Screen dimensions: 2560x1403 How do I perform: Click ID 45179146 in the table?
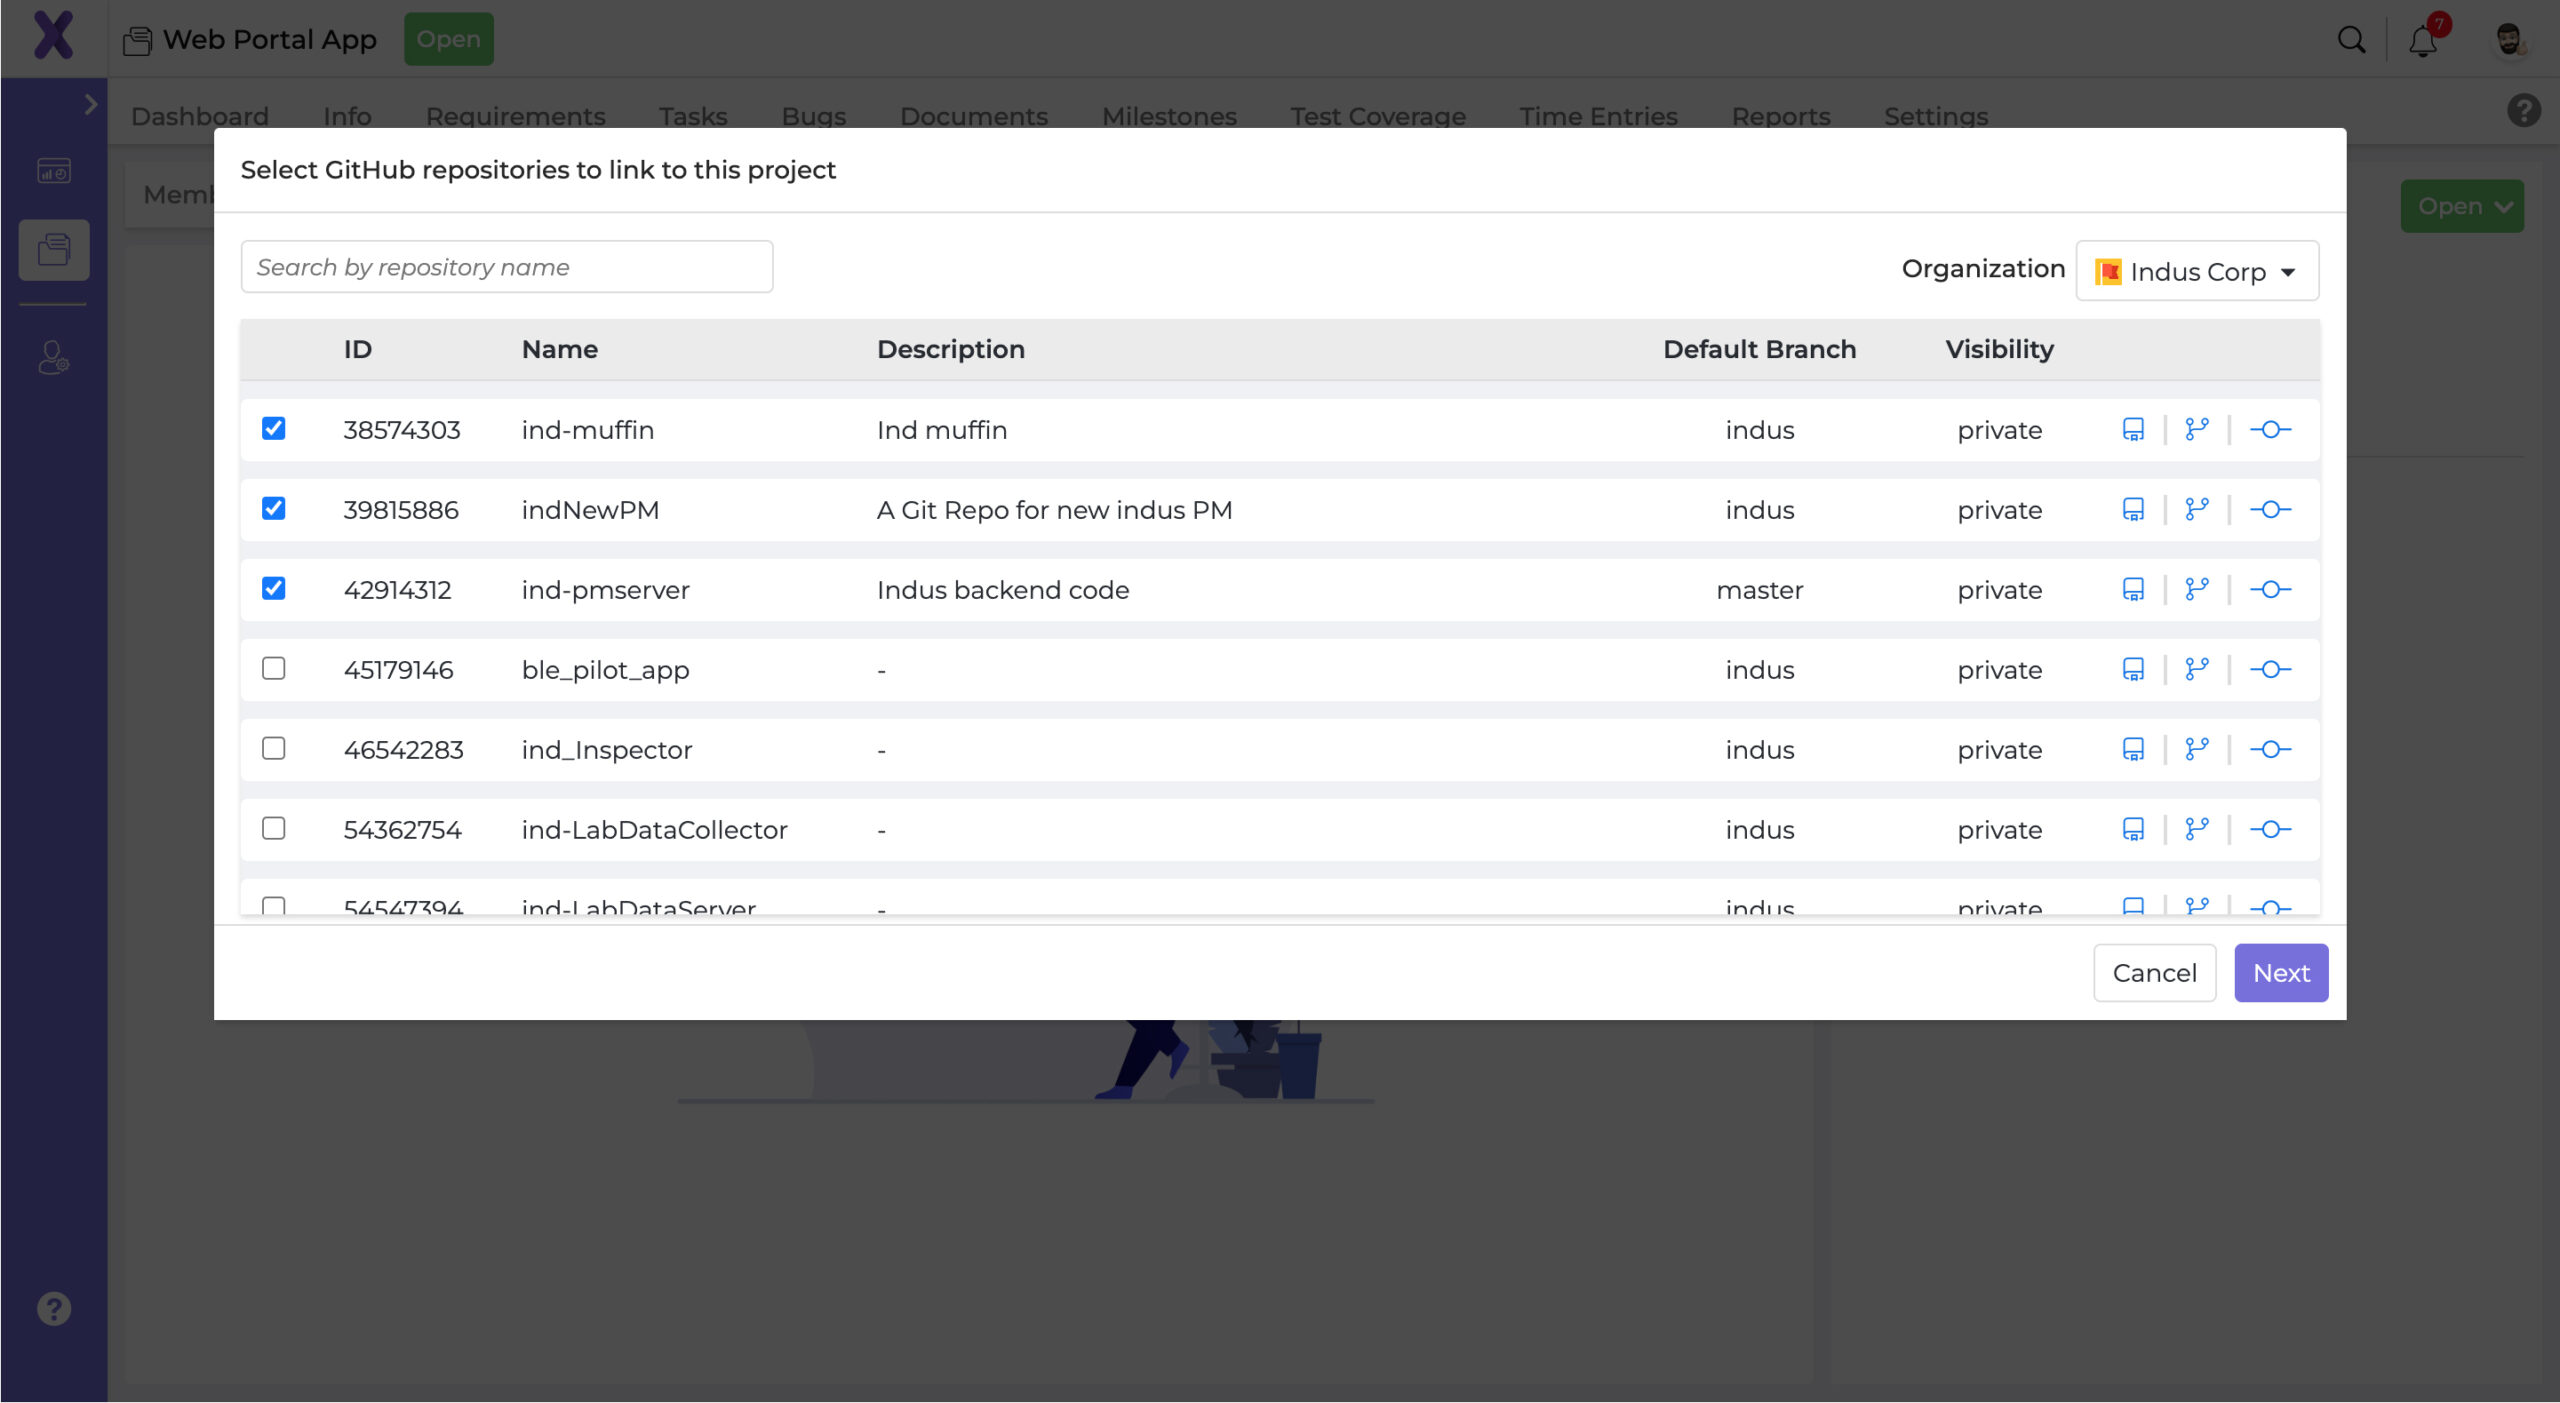(398, 670)
